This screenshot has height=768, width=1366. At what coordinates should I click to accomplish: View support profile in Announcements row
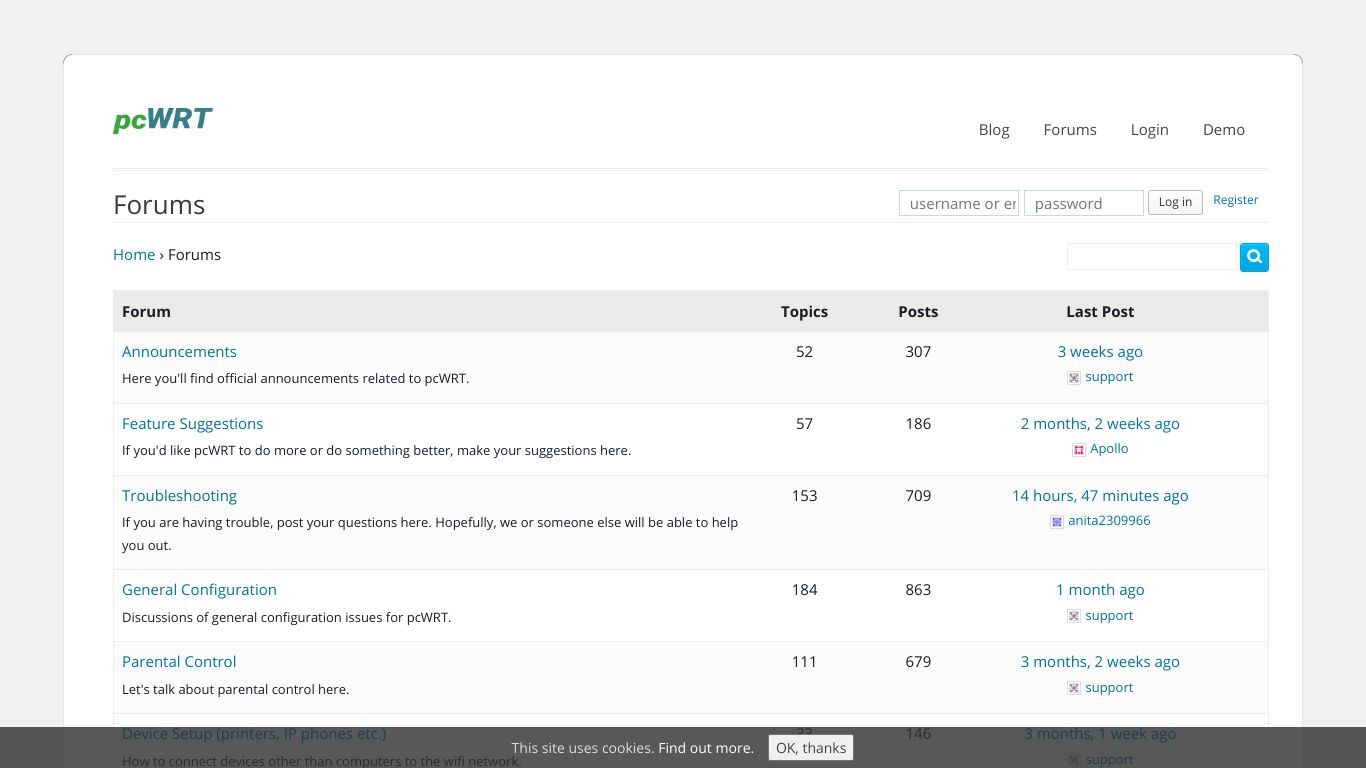click(1109, 377)
